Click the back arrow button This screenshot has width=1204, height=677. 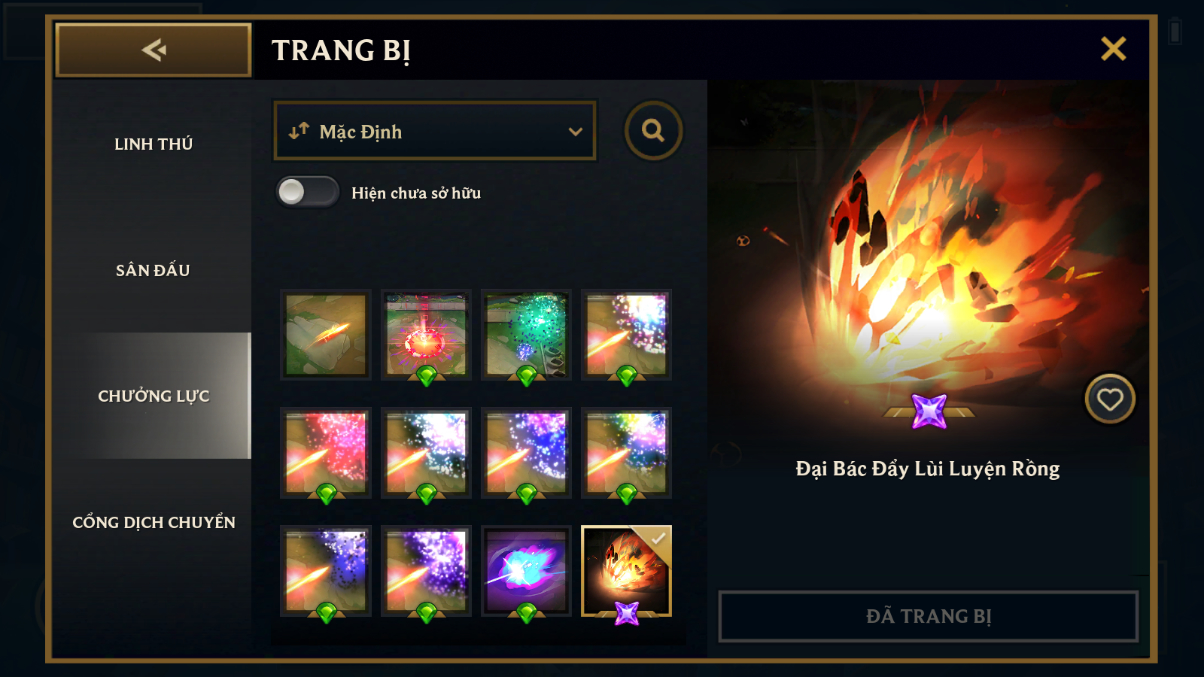click(153, 50)
